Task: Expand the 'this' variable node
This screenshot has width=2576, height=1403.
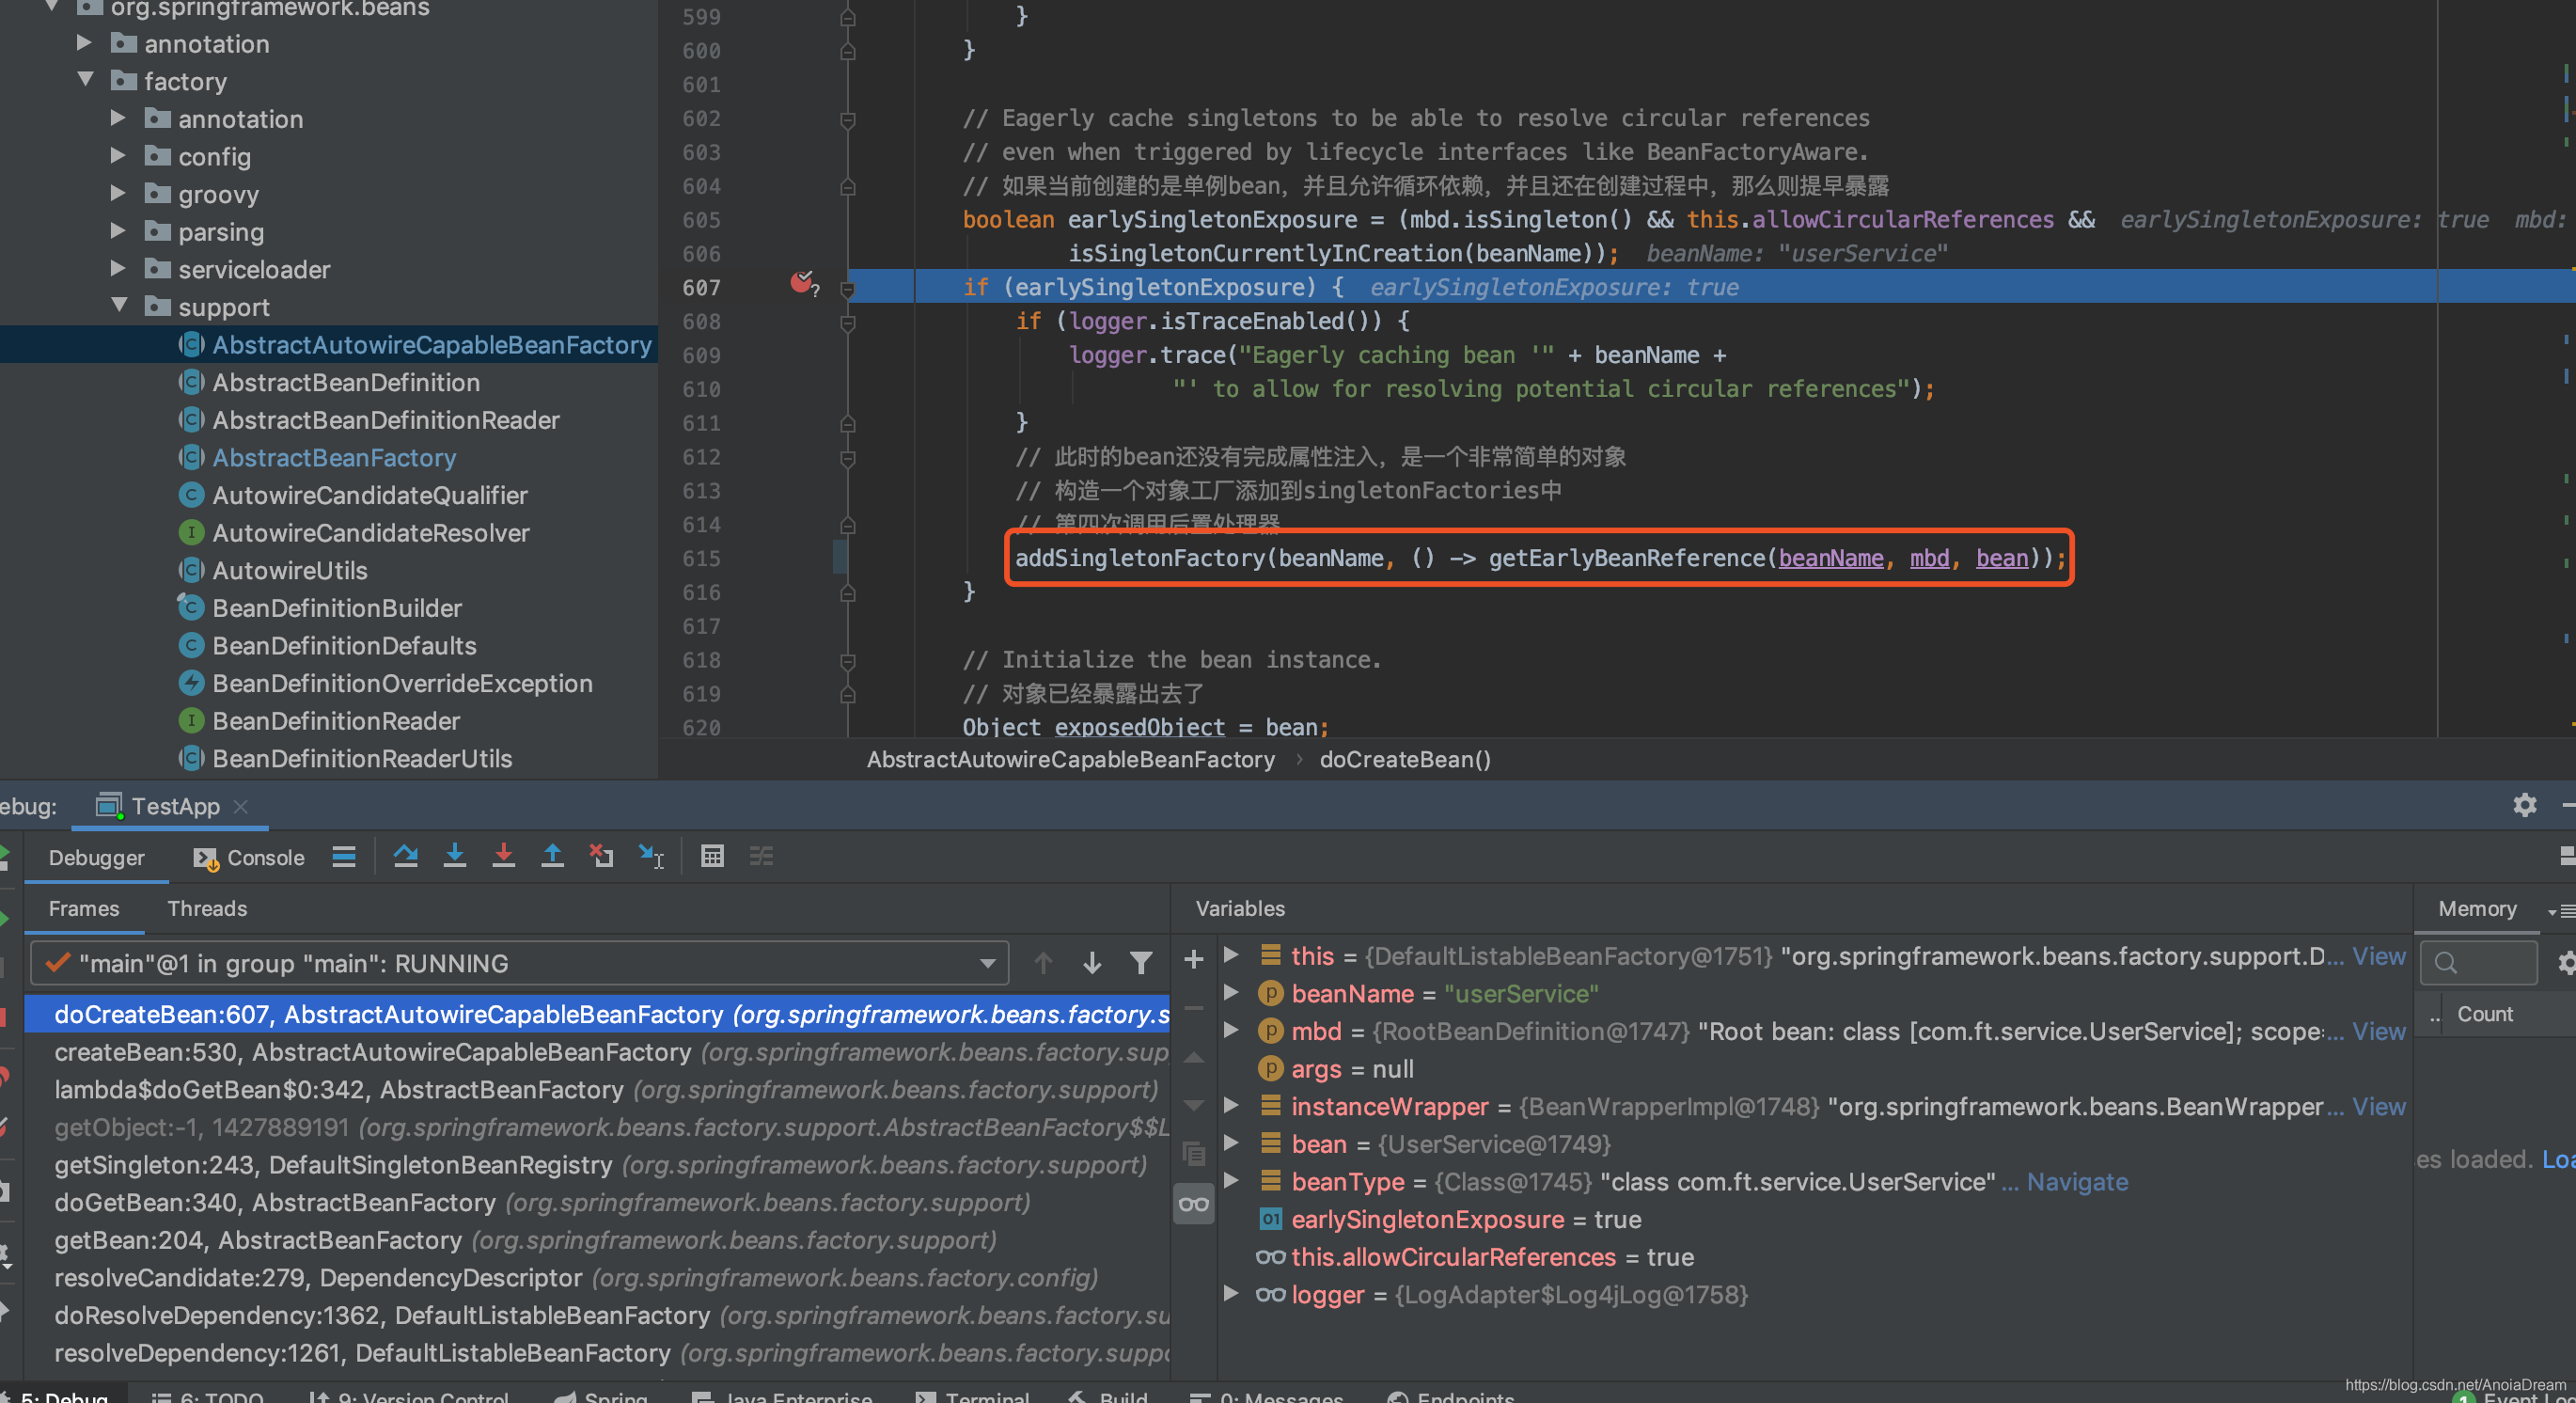Action: tap(1232, 955)
